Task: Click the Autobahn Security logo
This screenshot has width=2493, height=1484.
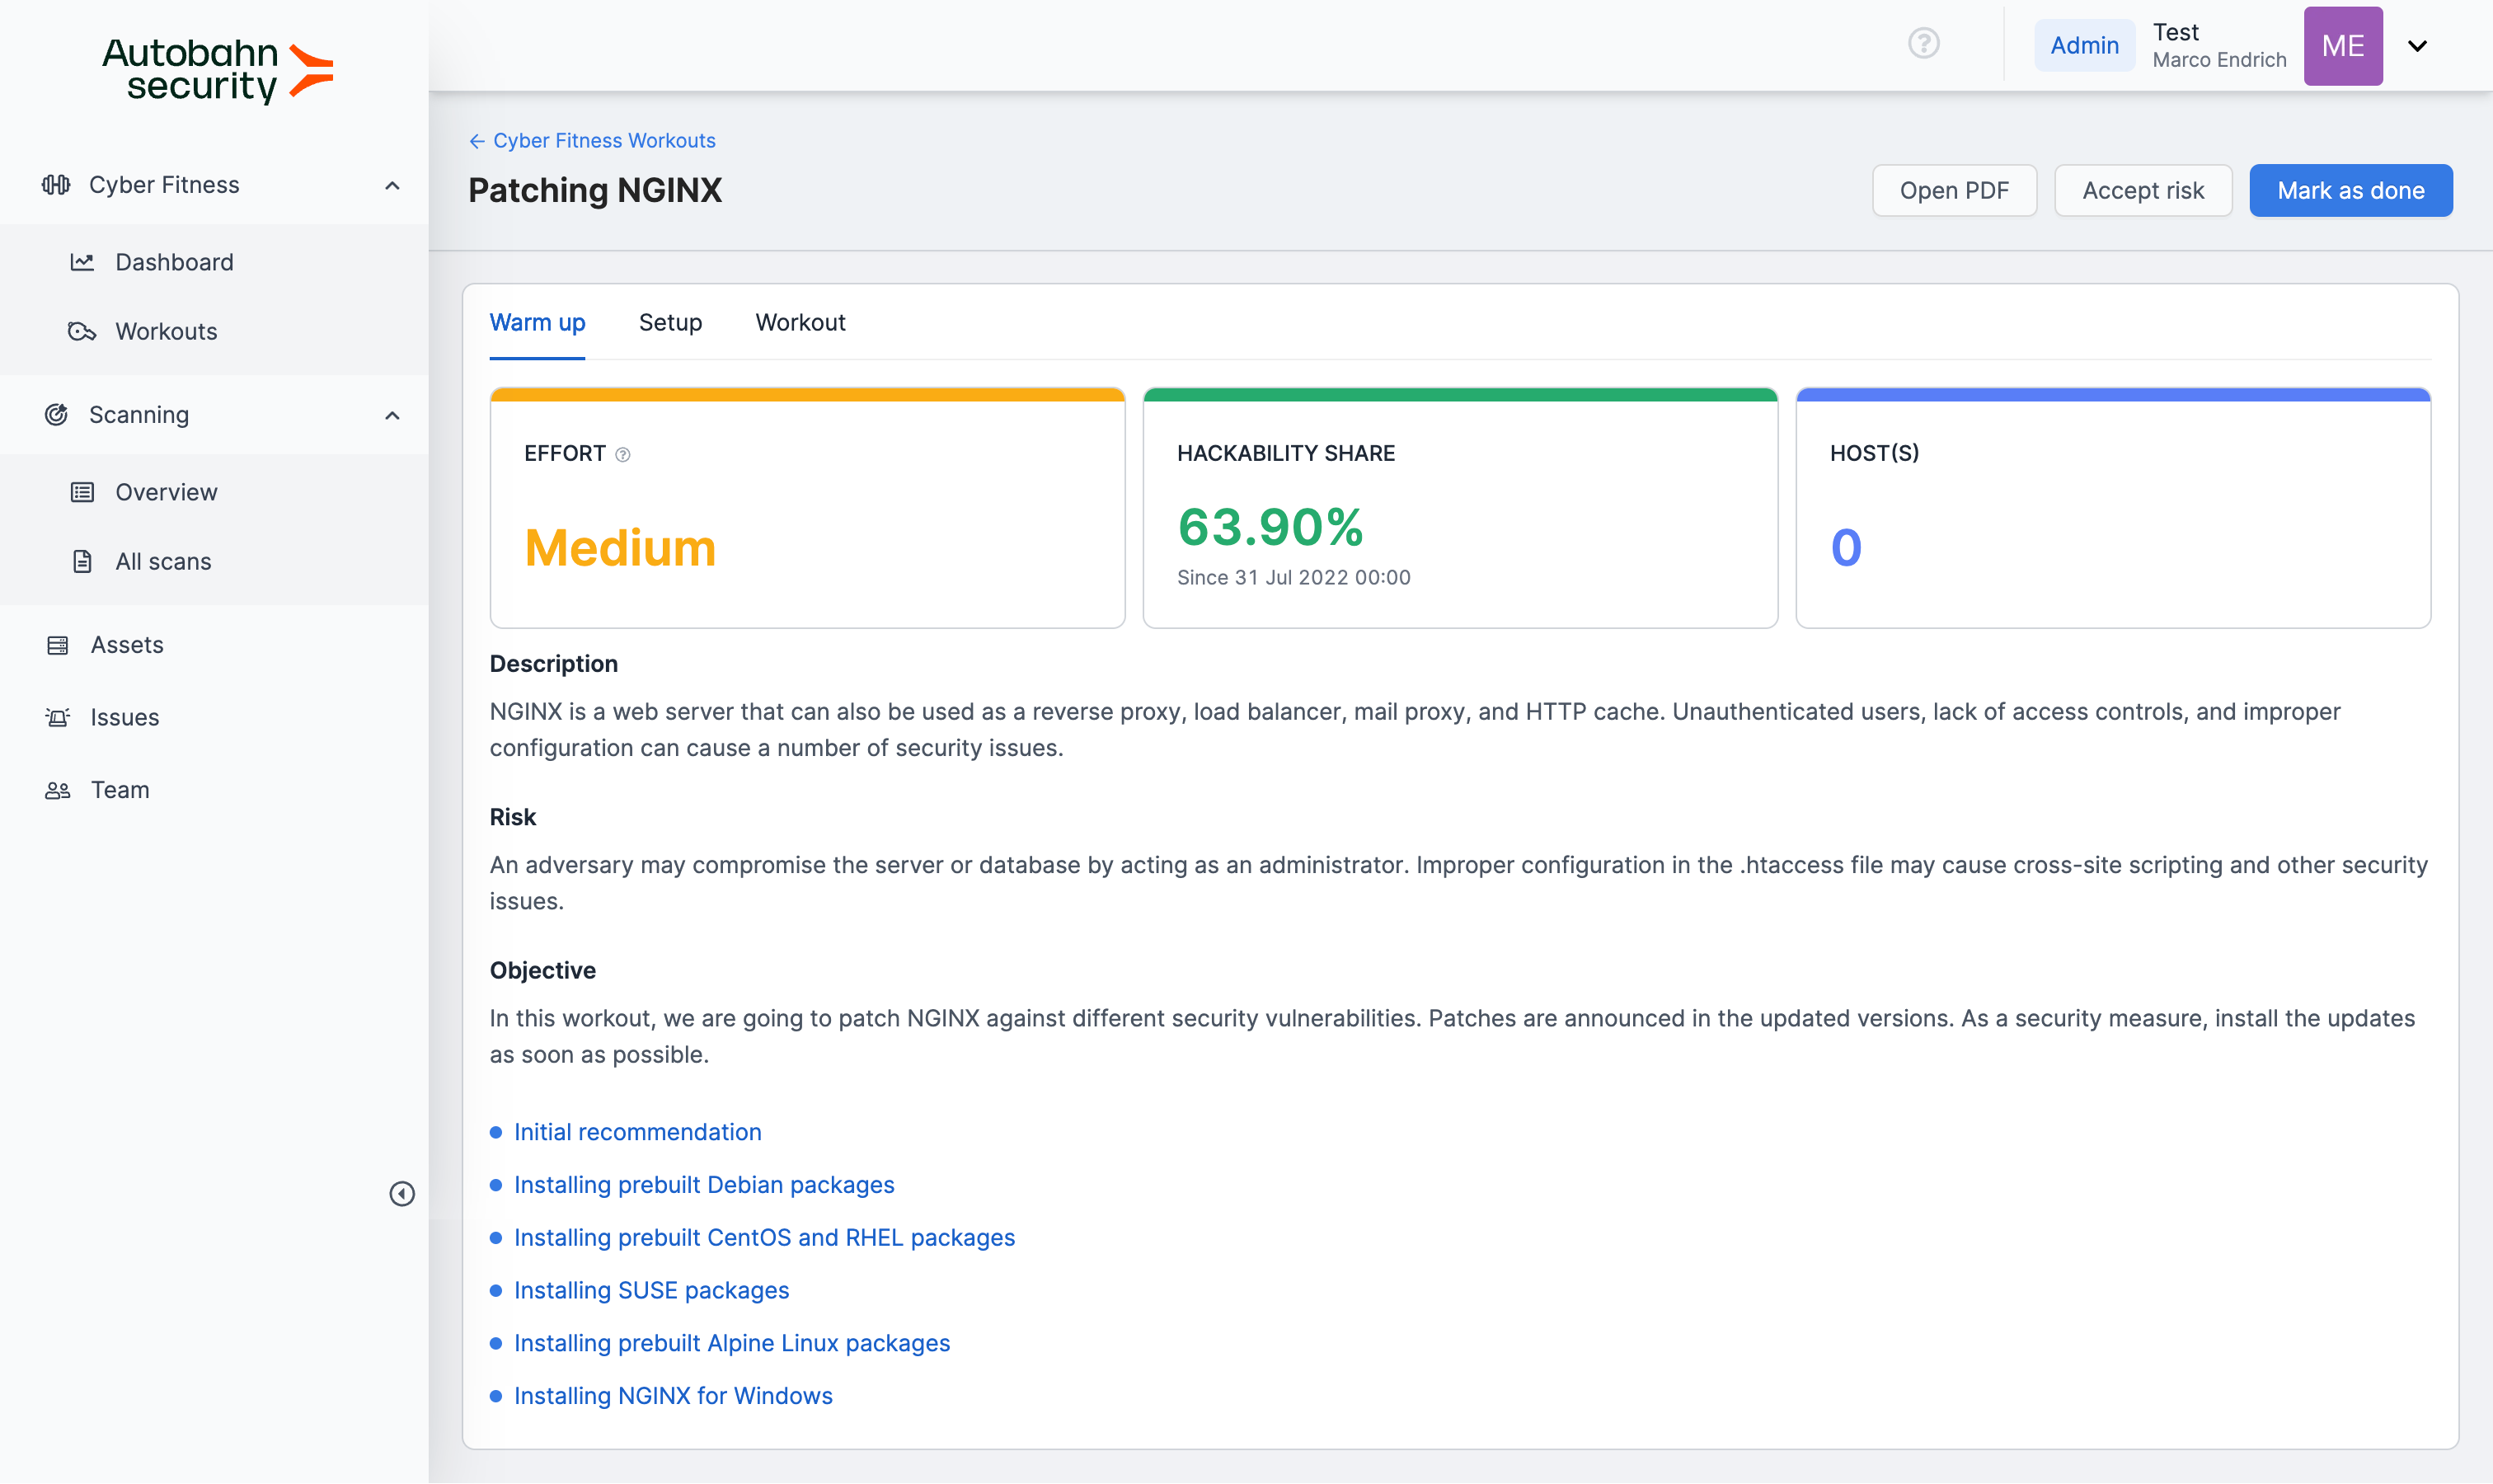Action: click(217, 70)
